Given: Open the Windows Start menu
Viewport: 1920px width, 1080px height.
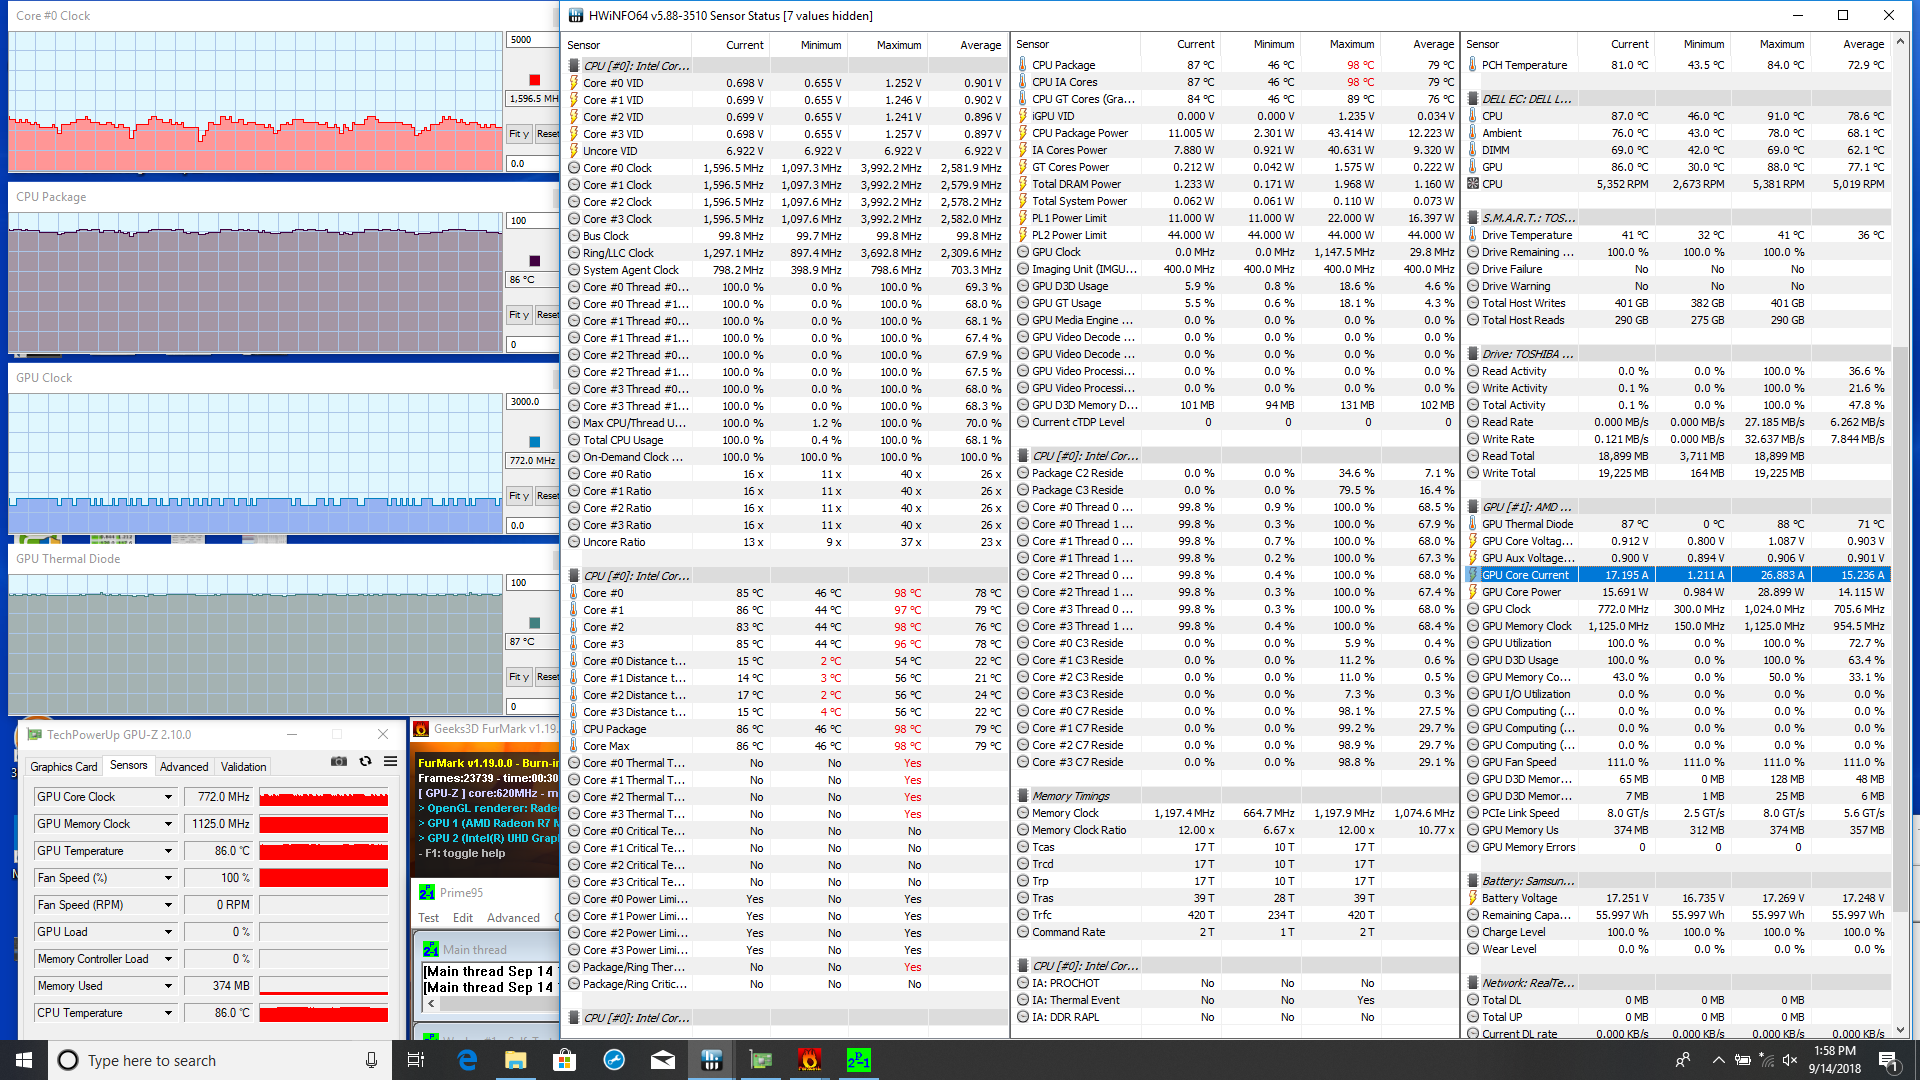Looking at the screenshot, I should point(24,1060).
